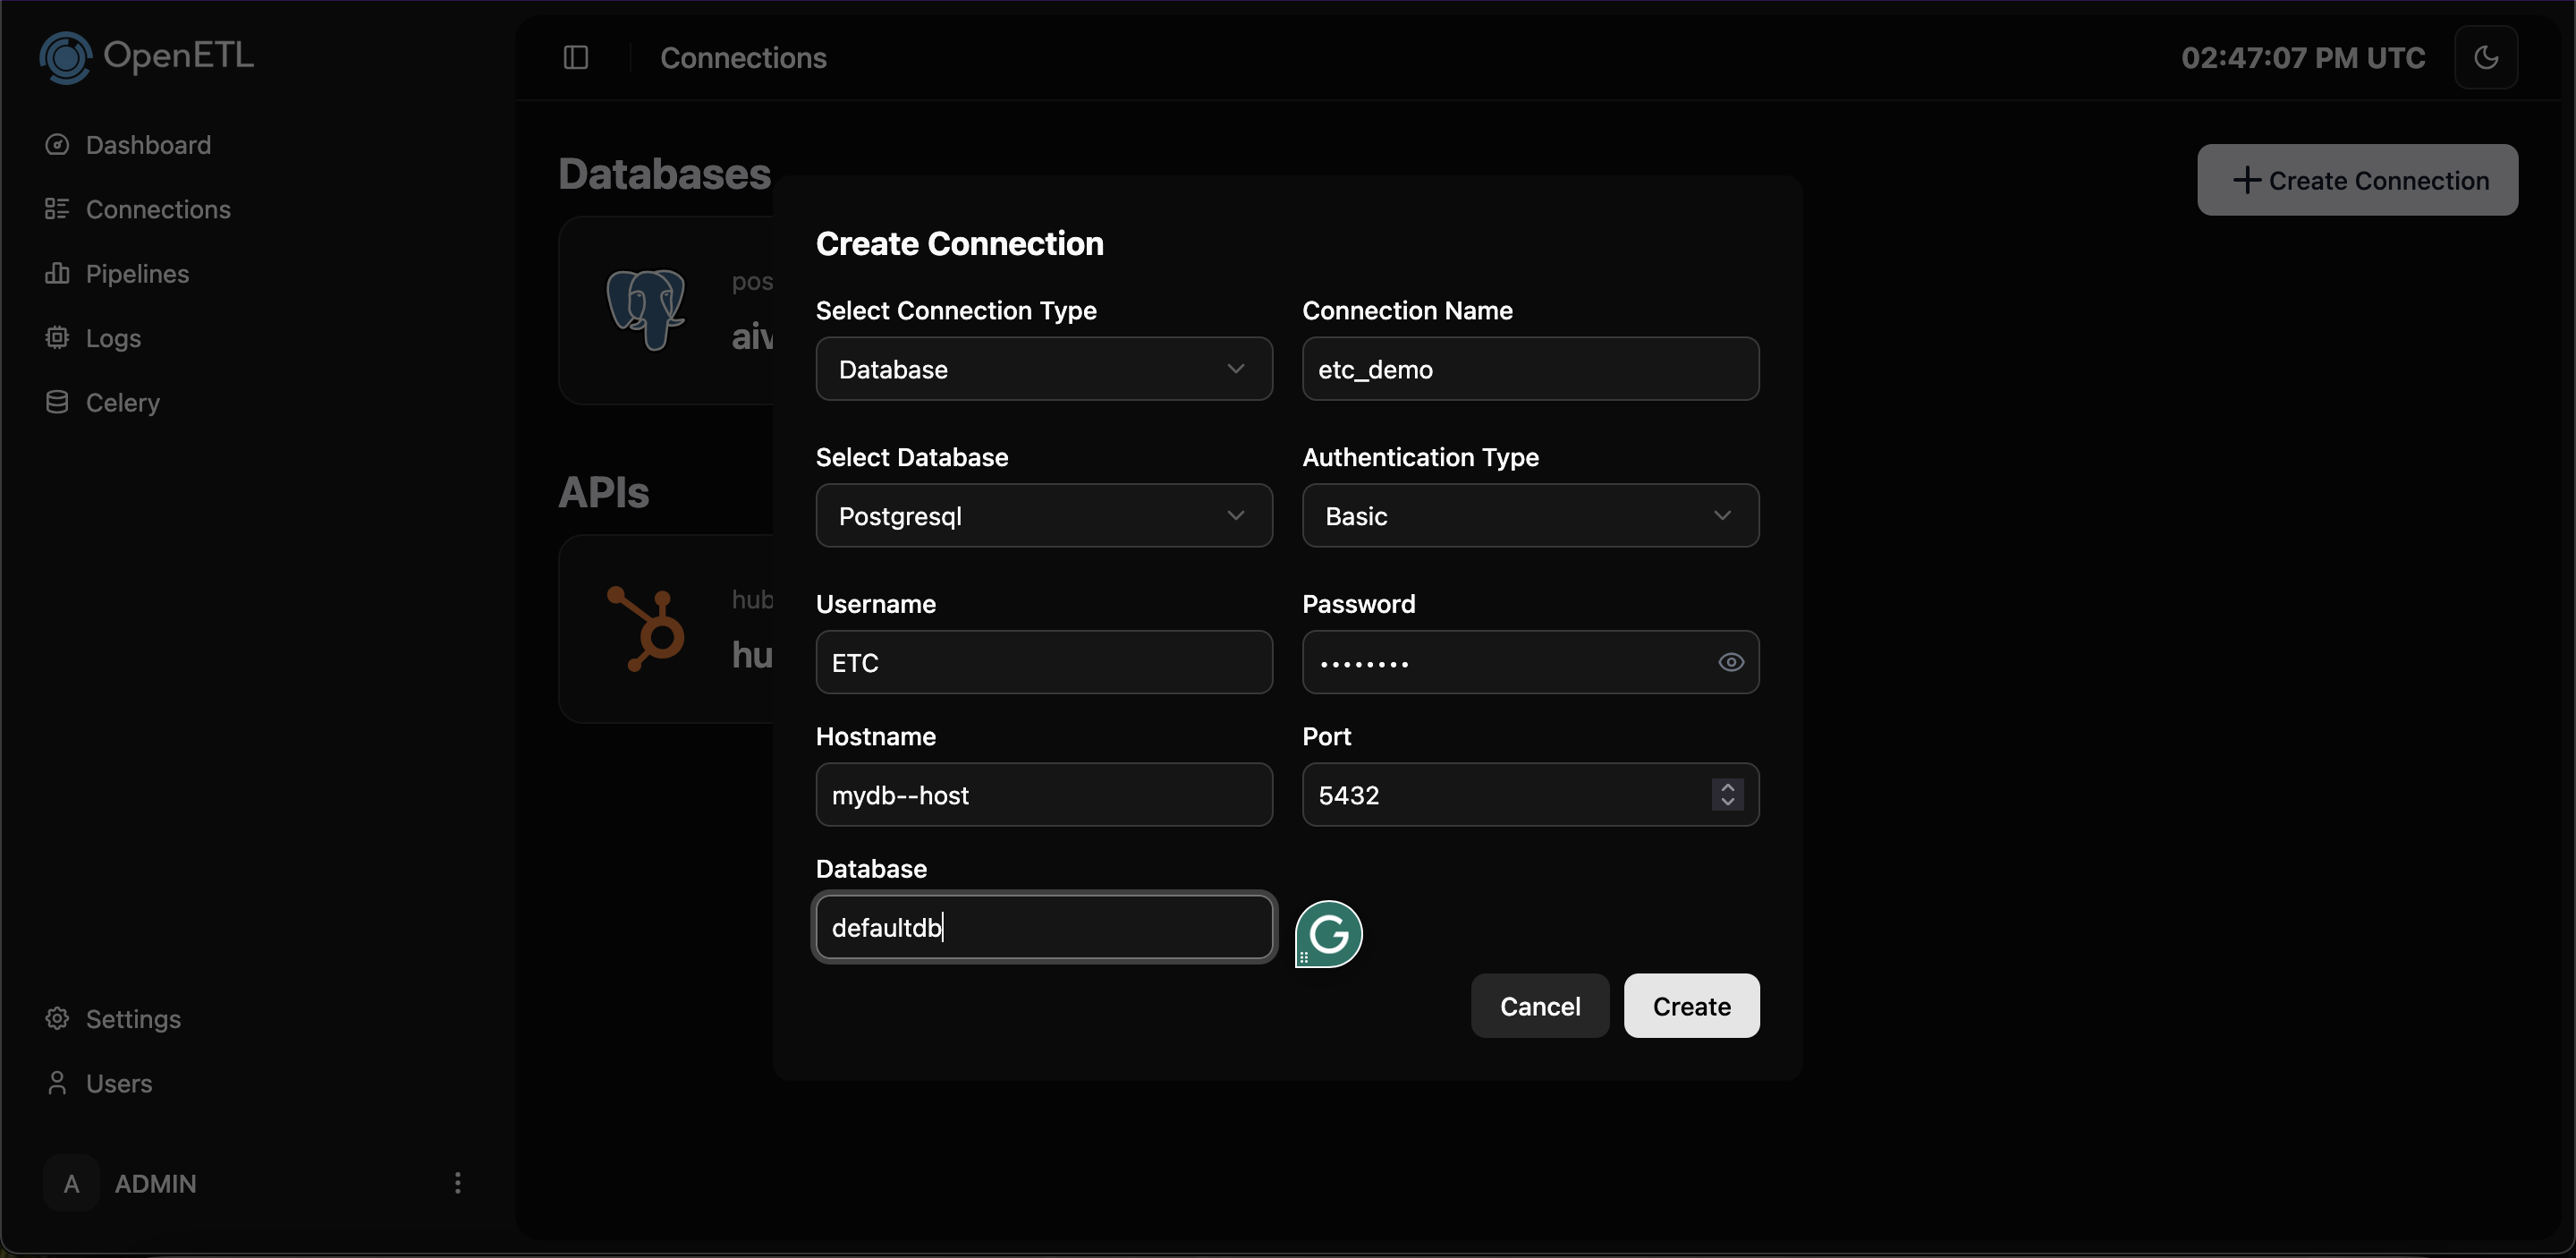Open the Select Connection Type dropdown
The image size is (2576, 1258).
tap(1044, 369)
